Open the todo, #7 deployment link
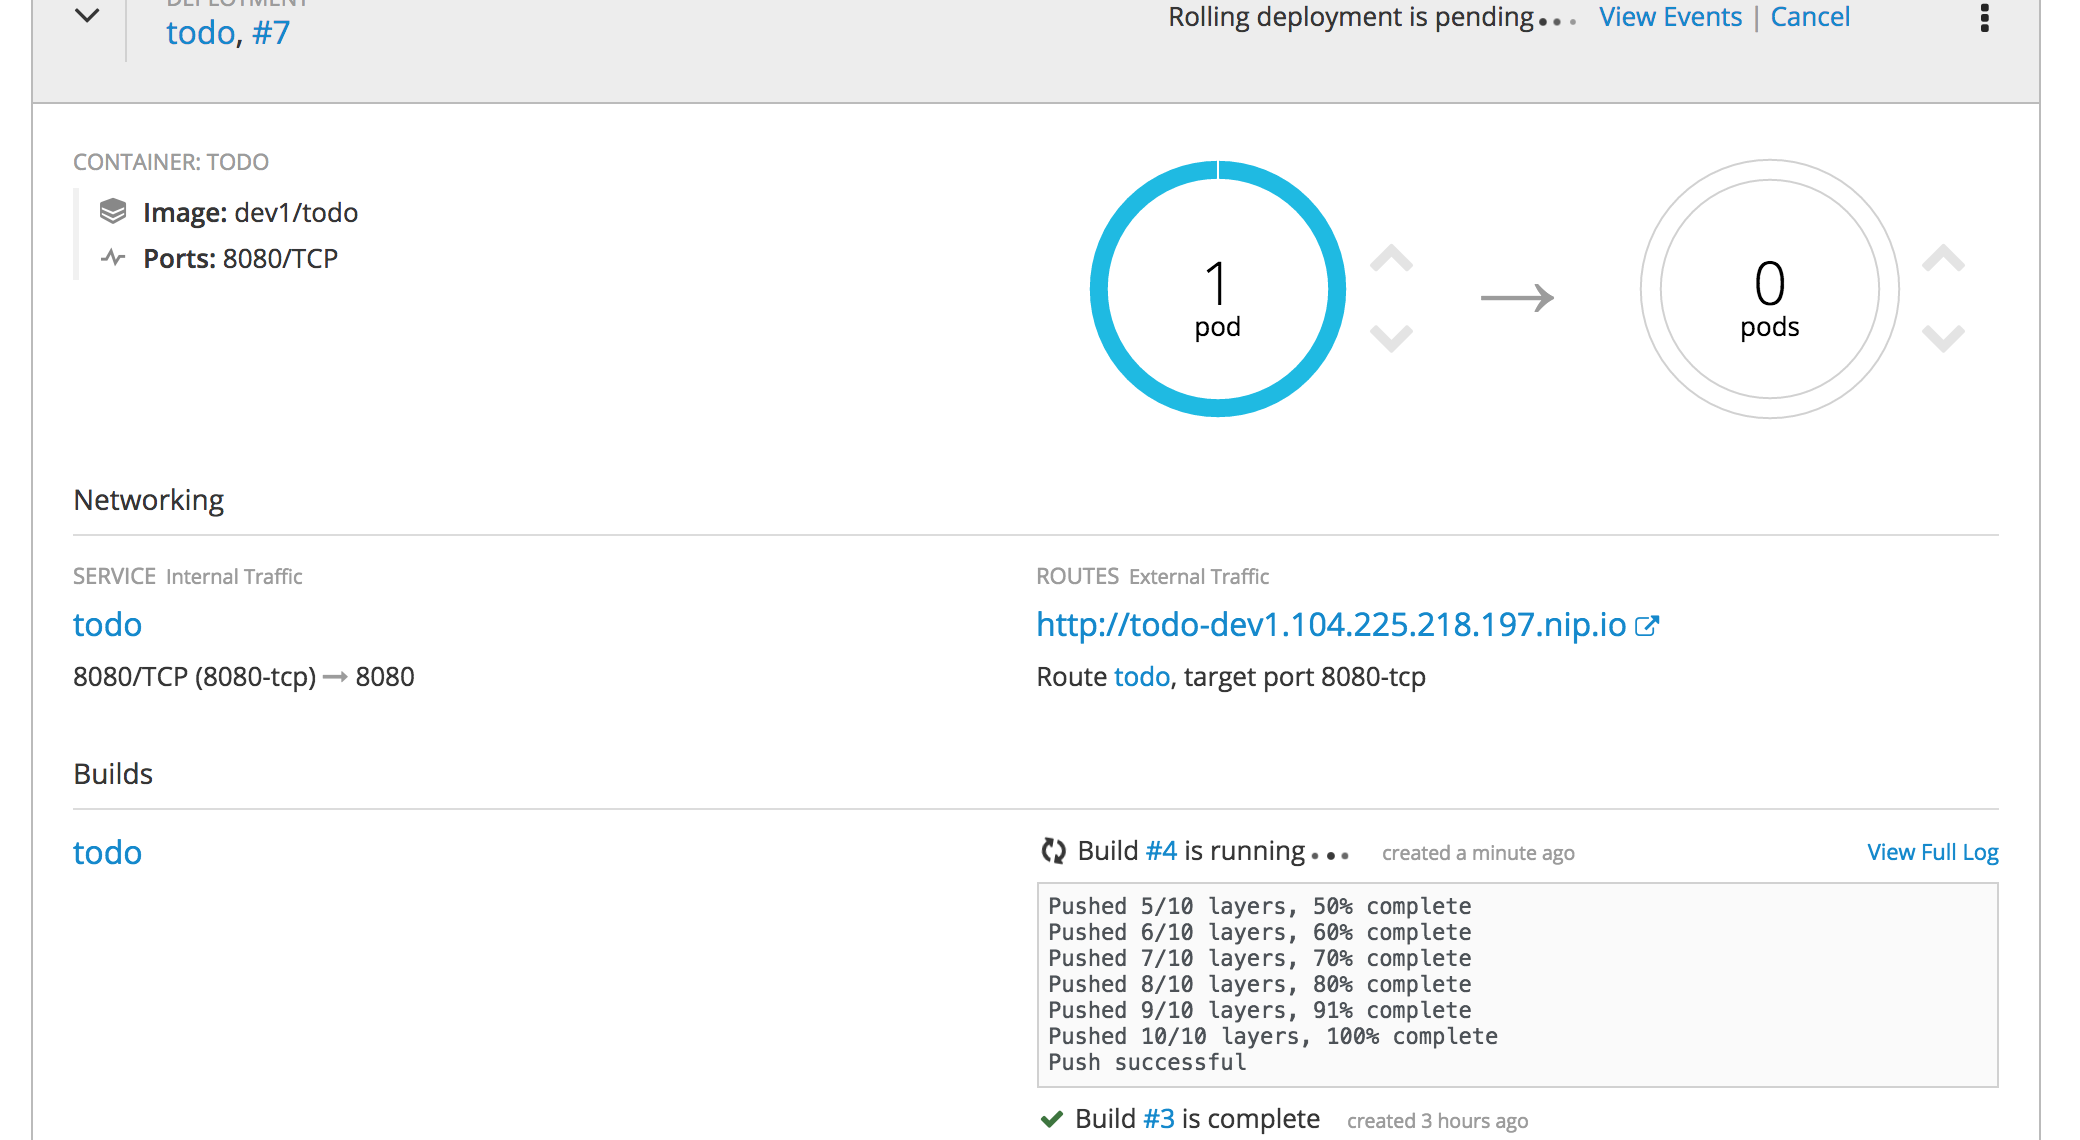This screenshot has width=2080, height=1140. pos(228,32)
